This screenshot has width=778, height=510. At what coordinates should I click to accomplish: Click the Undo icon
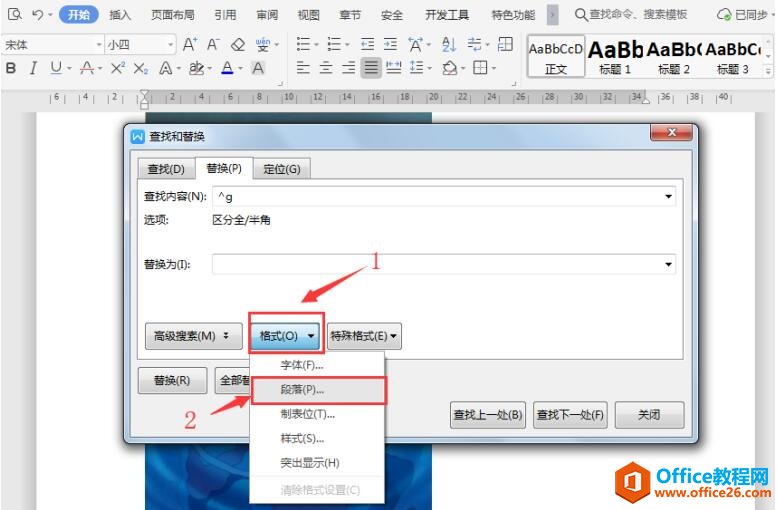[x=37, y=14]
